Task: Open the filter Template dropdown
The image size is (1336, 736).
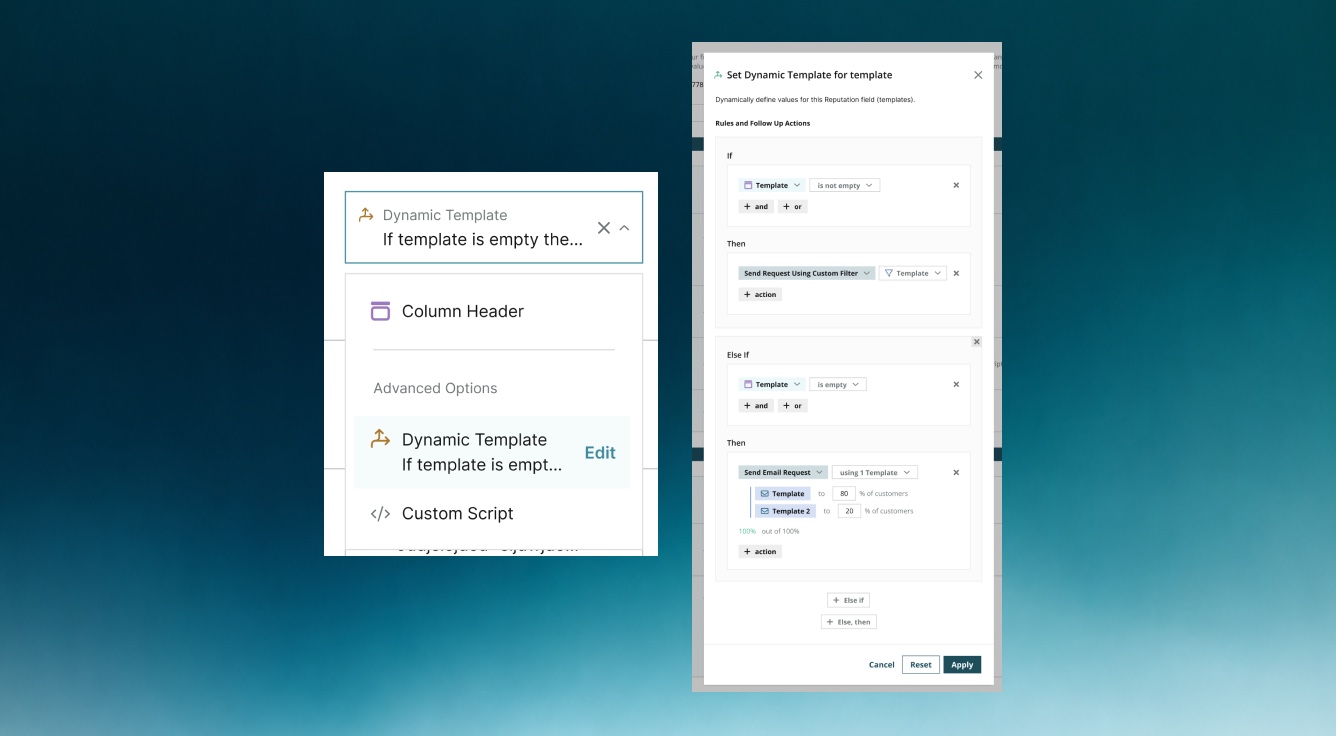Action: (912, 273)
